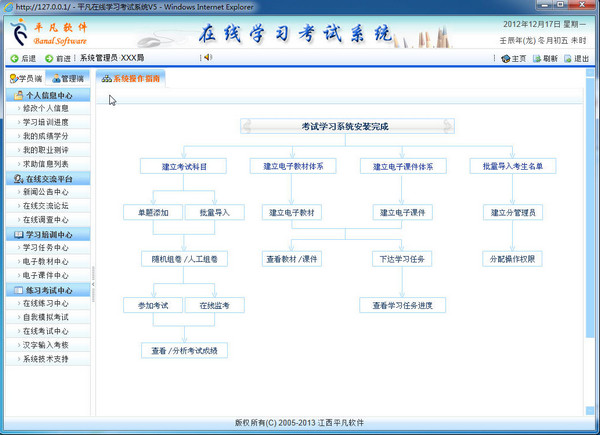600x435 pixels.
Task: Collapse the 学习培训中心 section header
Action: click(x=46, y=234)
